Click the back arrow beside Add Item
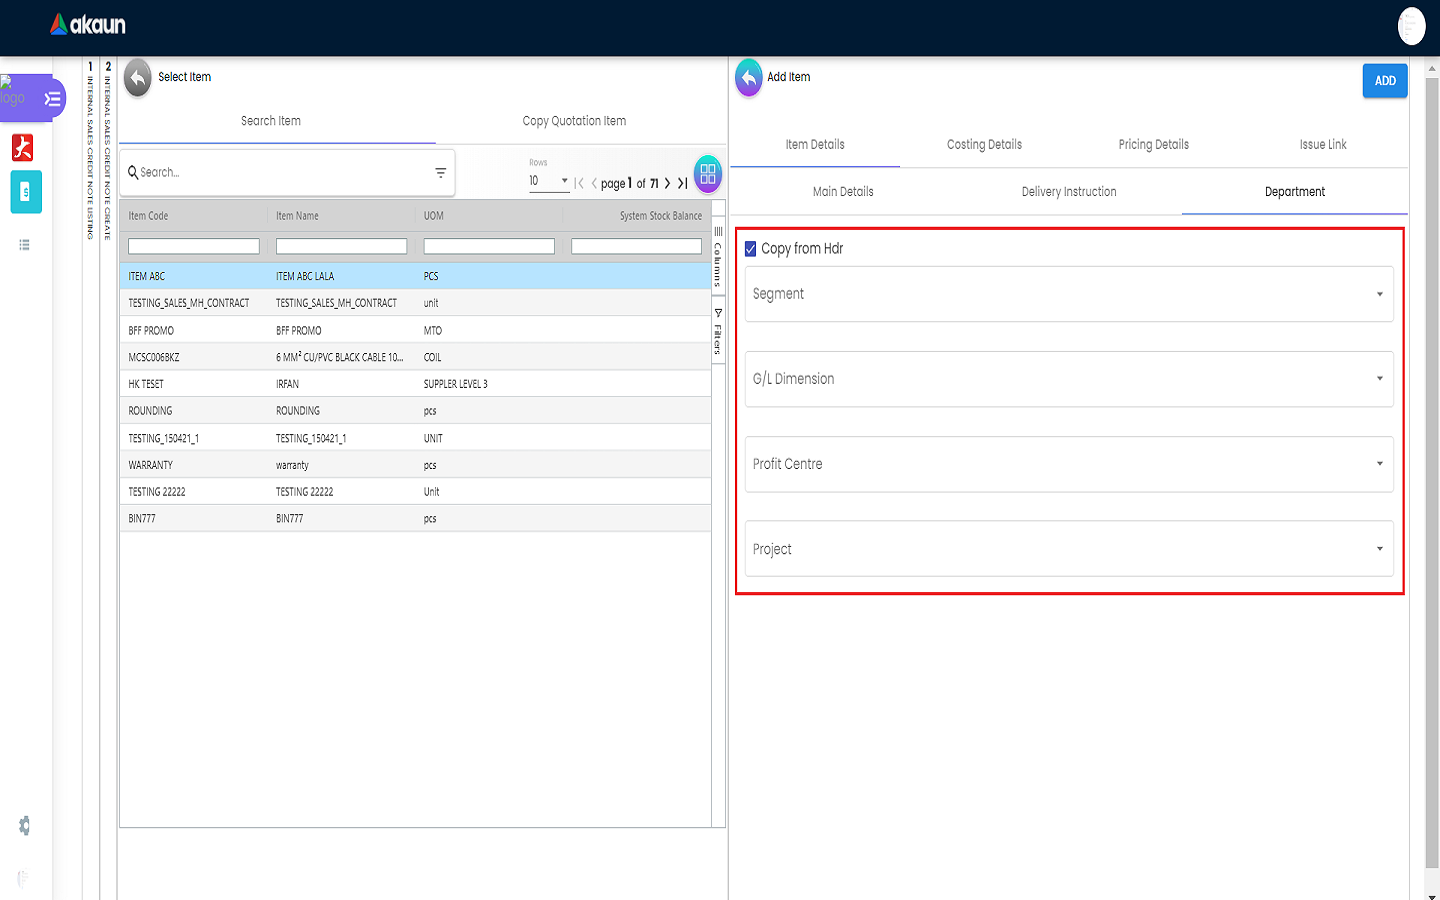The height and width of the screenshot is (900, 1440). (x=748, y=78)
